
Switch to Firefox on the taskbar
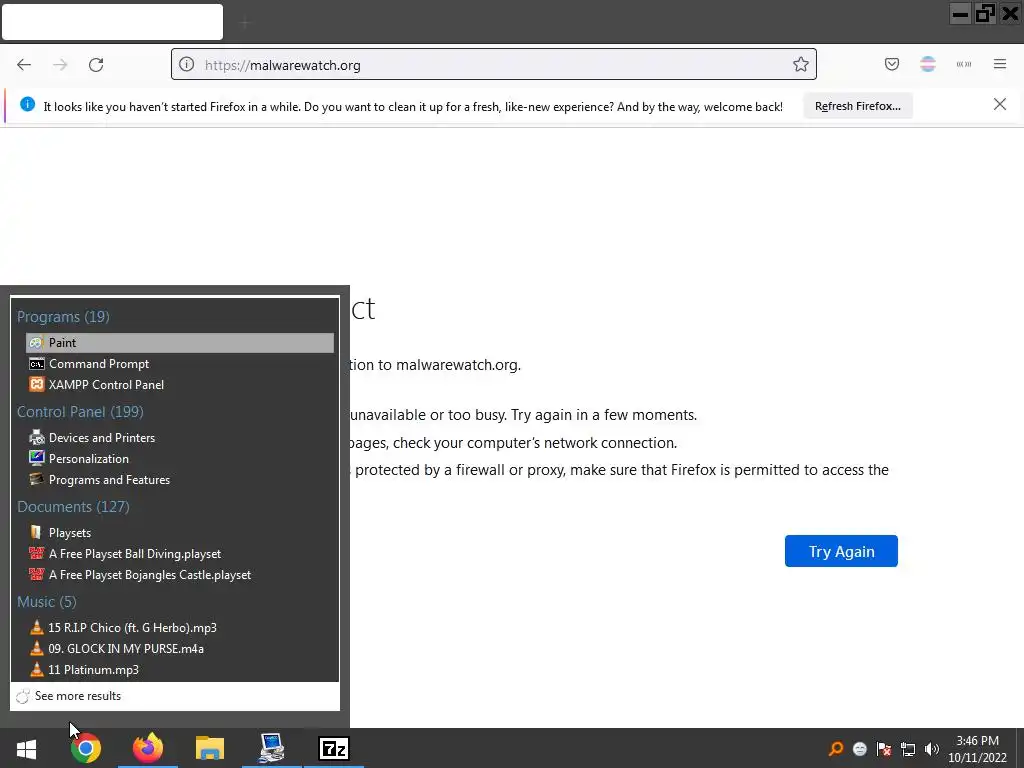[x=148, y=748]
